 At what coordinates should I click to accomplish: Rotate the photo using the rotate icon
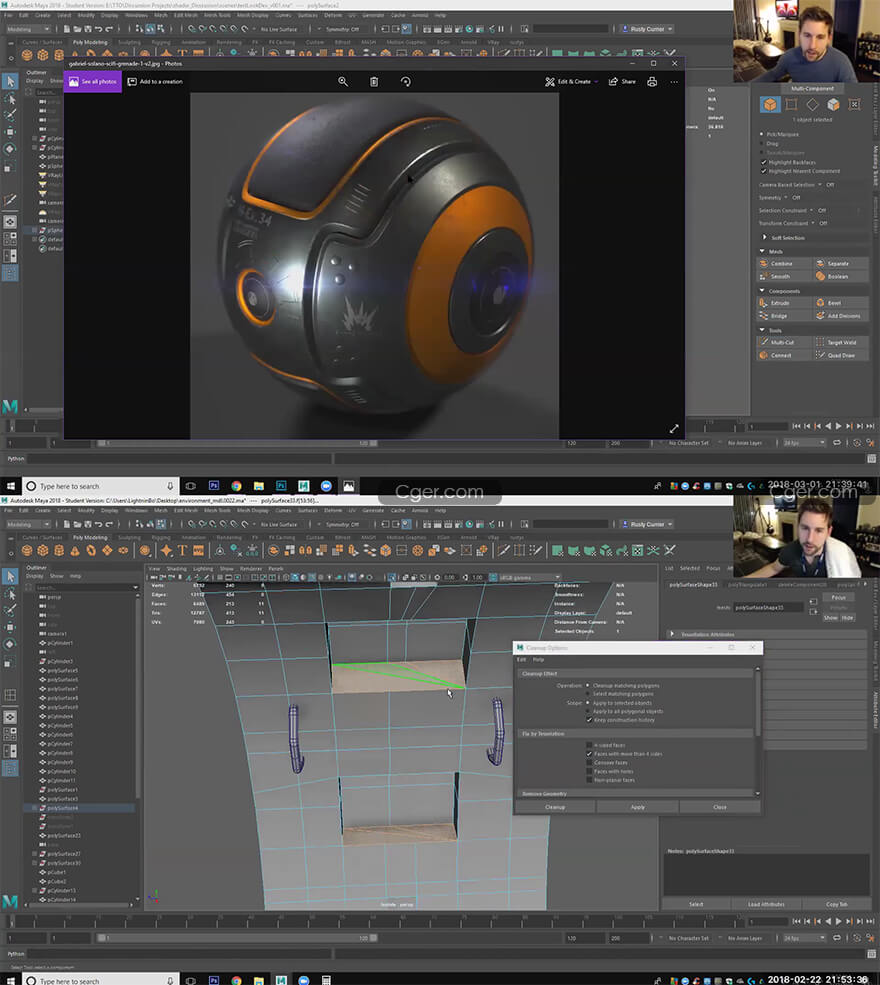pyautogui.click(x=405, y=81)
